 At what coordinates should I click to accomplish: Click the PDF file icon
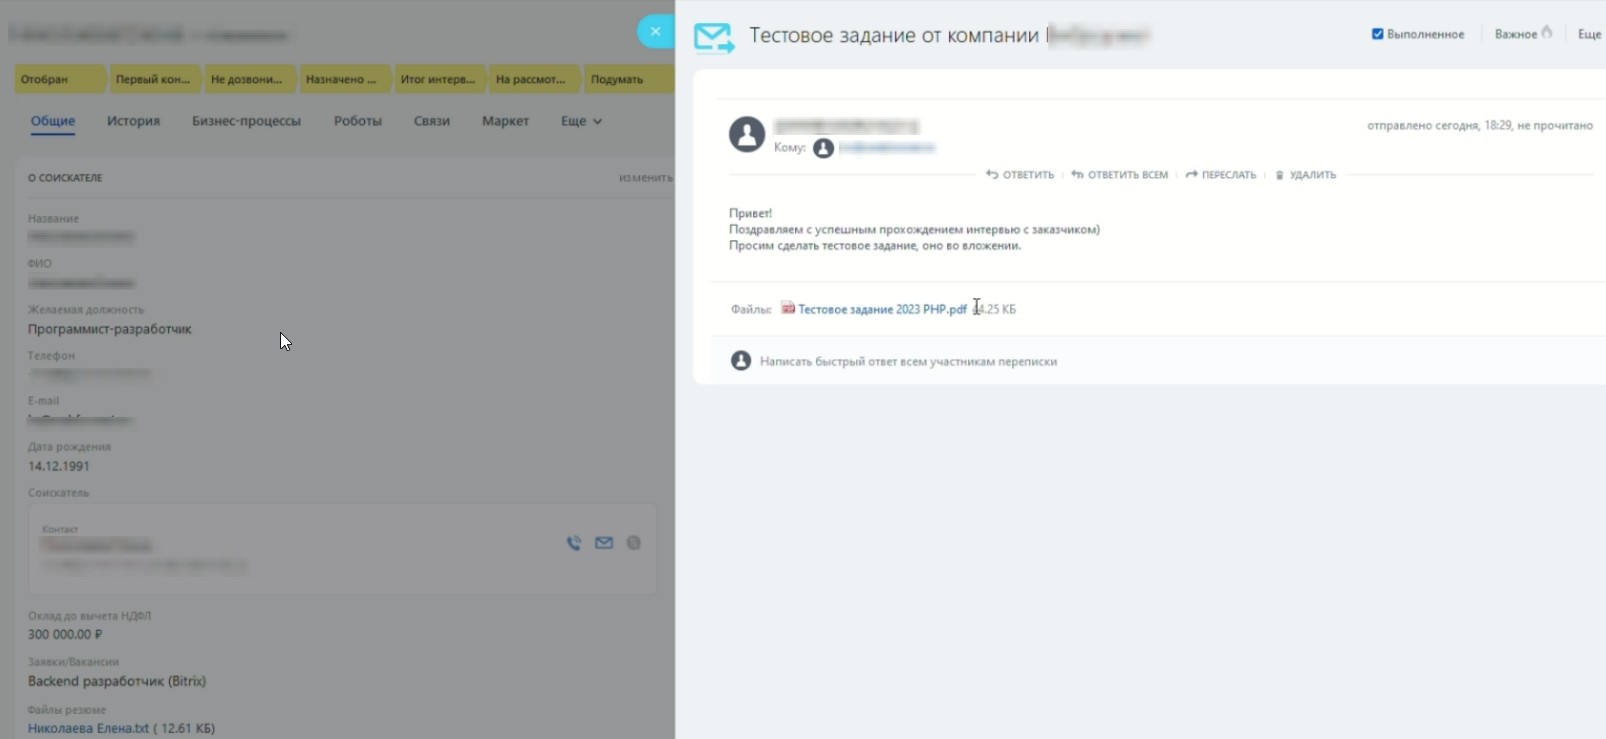788,308
